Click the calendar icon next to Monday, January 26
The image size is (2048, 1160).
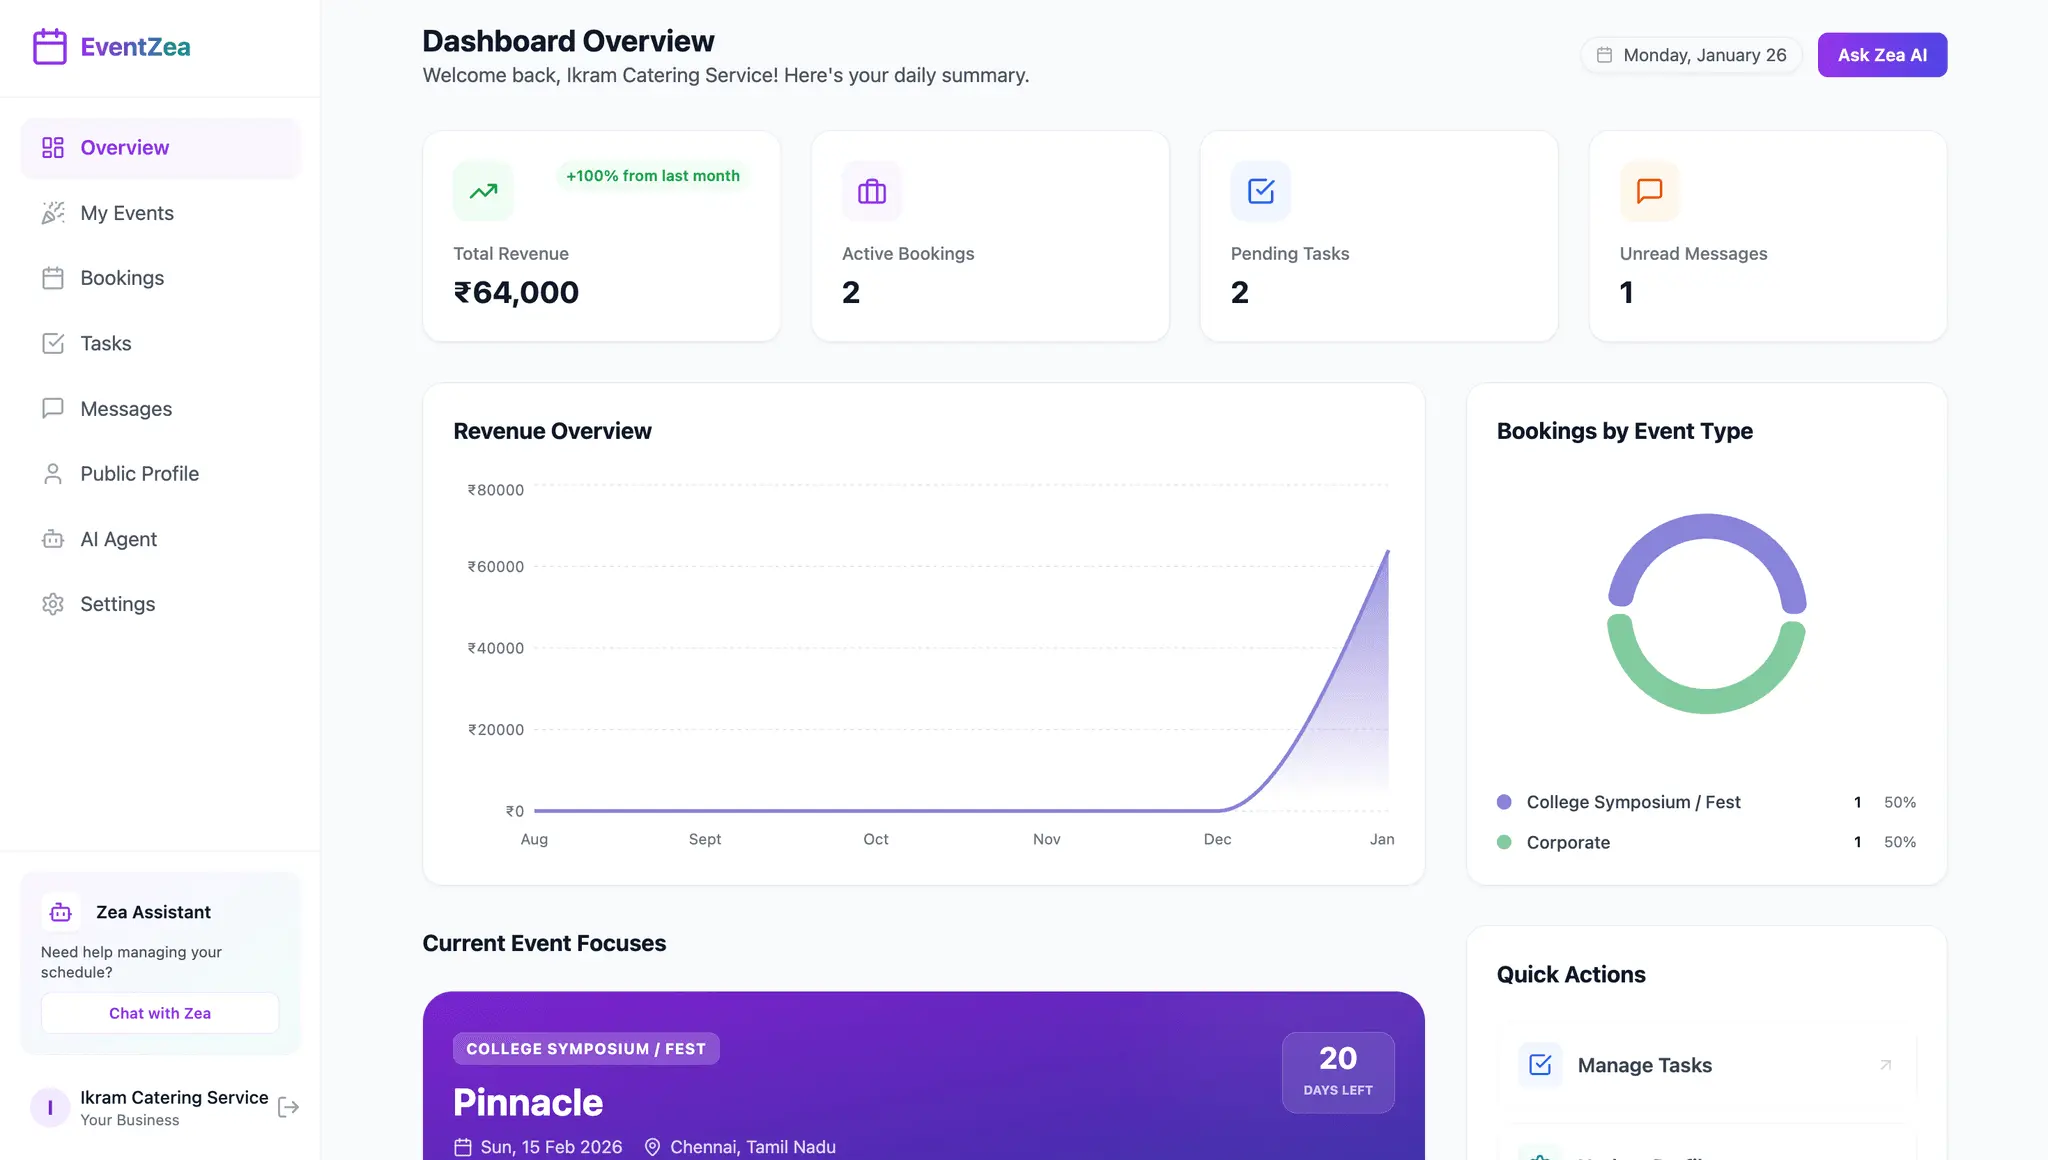pyautogui.click(x=1604, y=55)
